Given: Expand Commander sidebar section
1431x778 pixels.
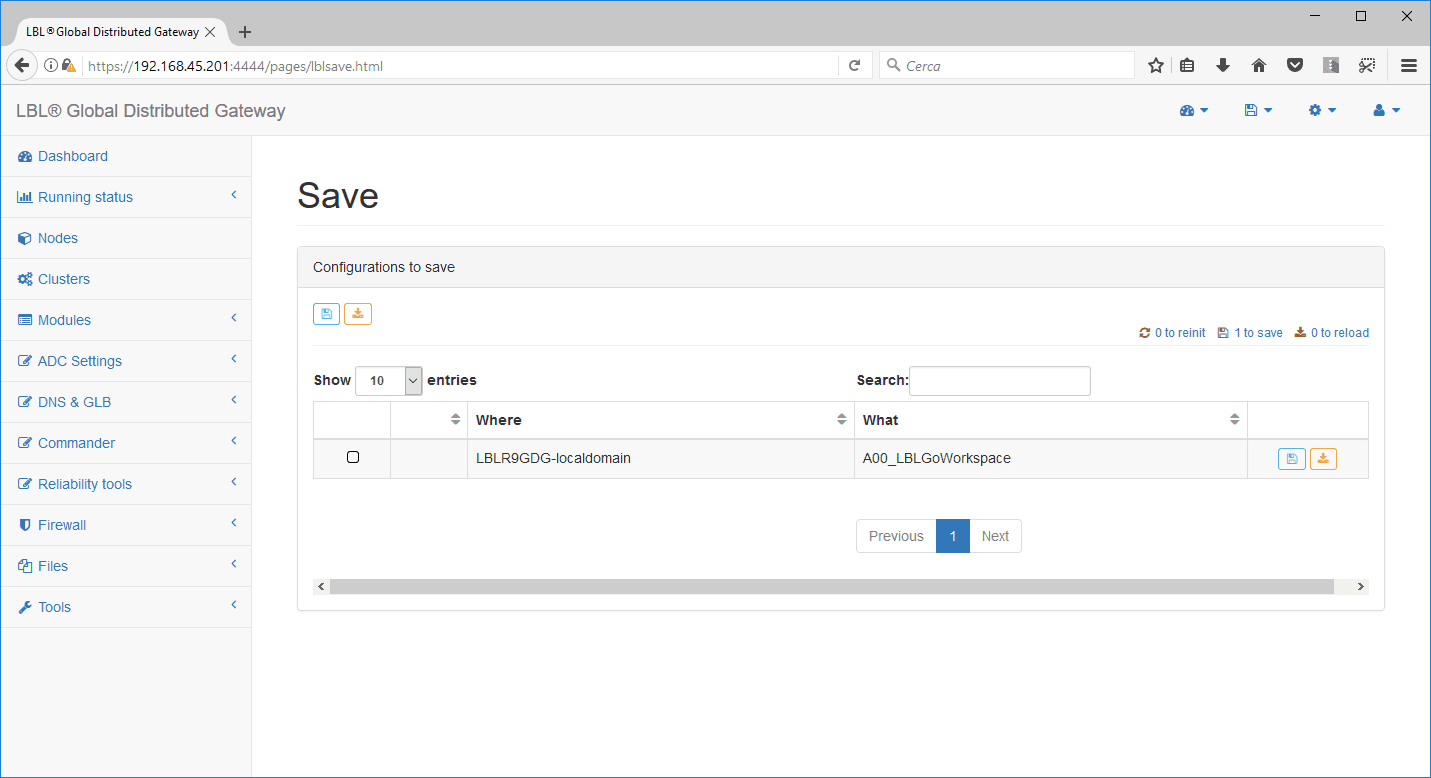Looking at the screenshot, I should coord(126,443).
